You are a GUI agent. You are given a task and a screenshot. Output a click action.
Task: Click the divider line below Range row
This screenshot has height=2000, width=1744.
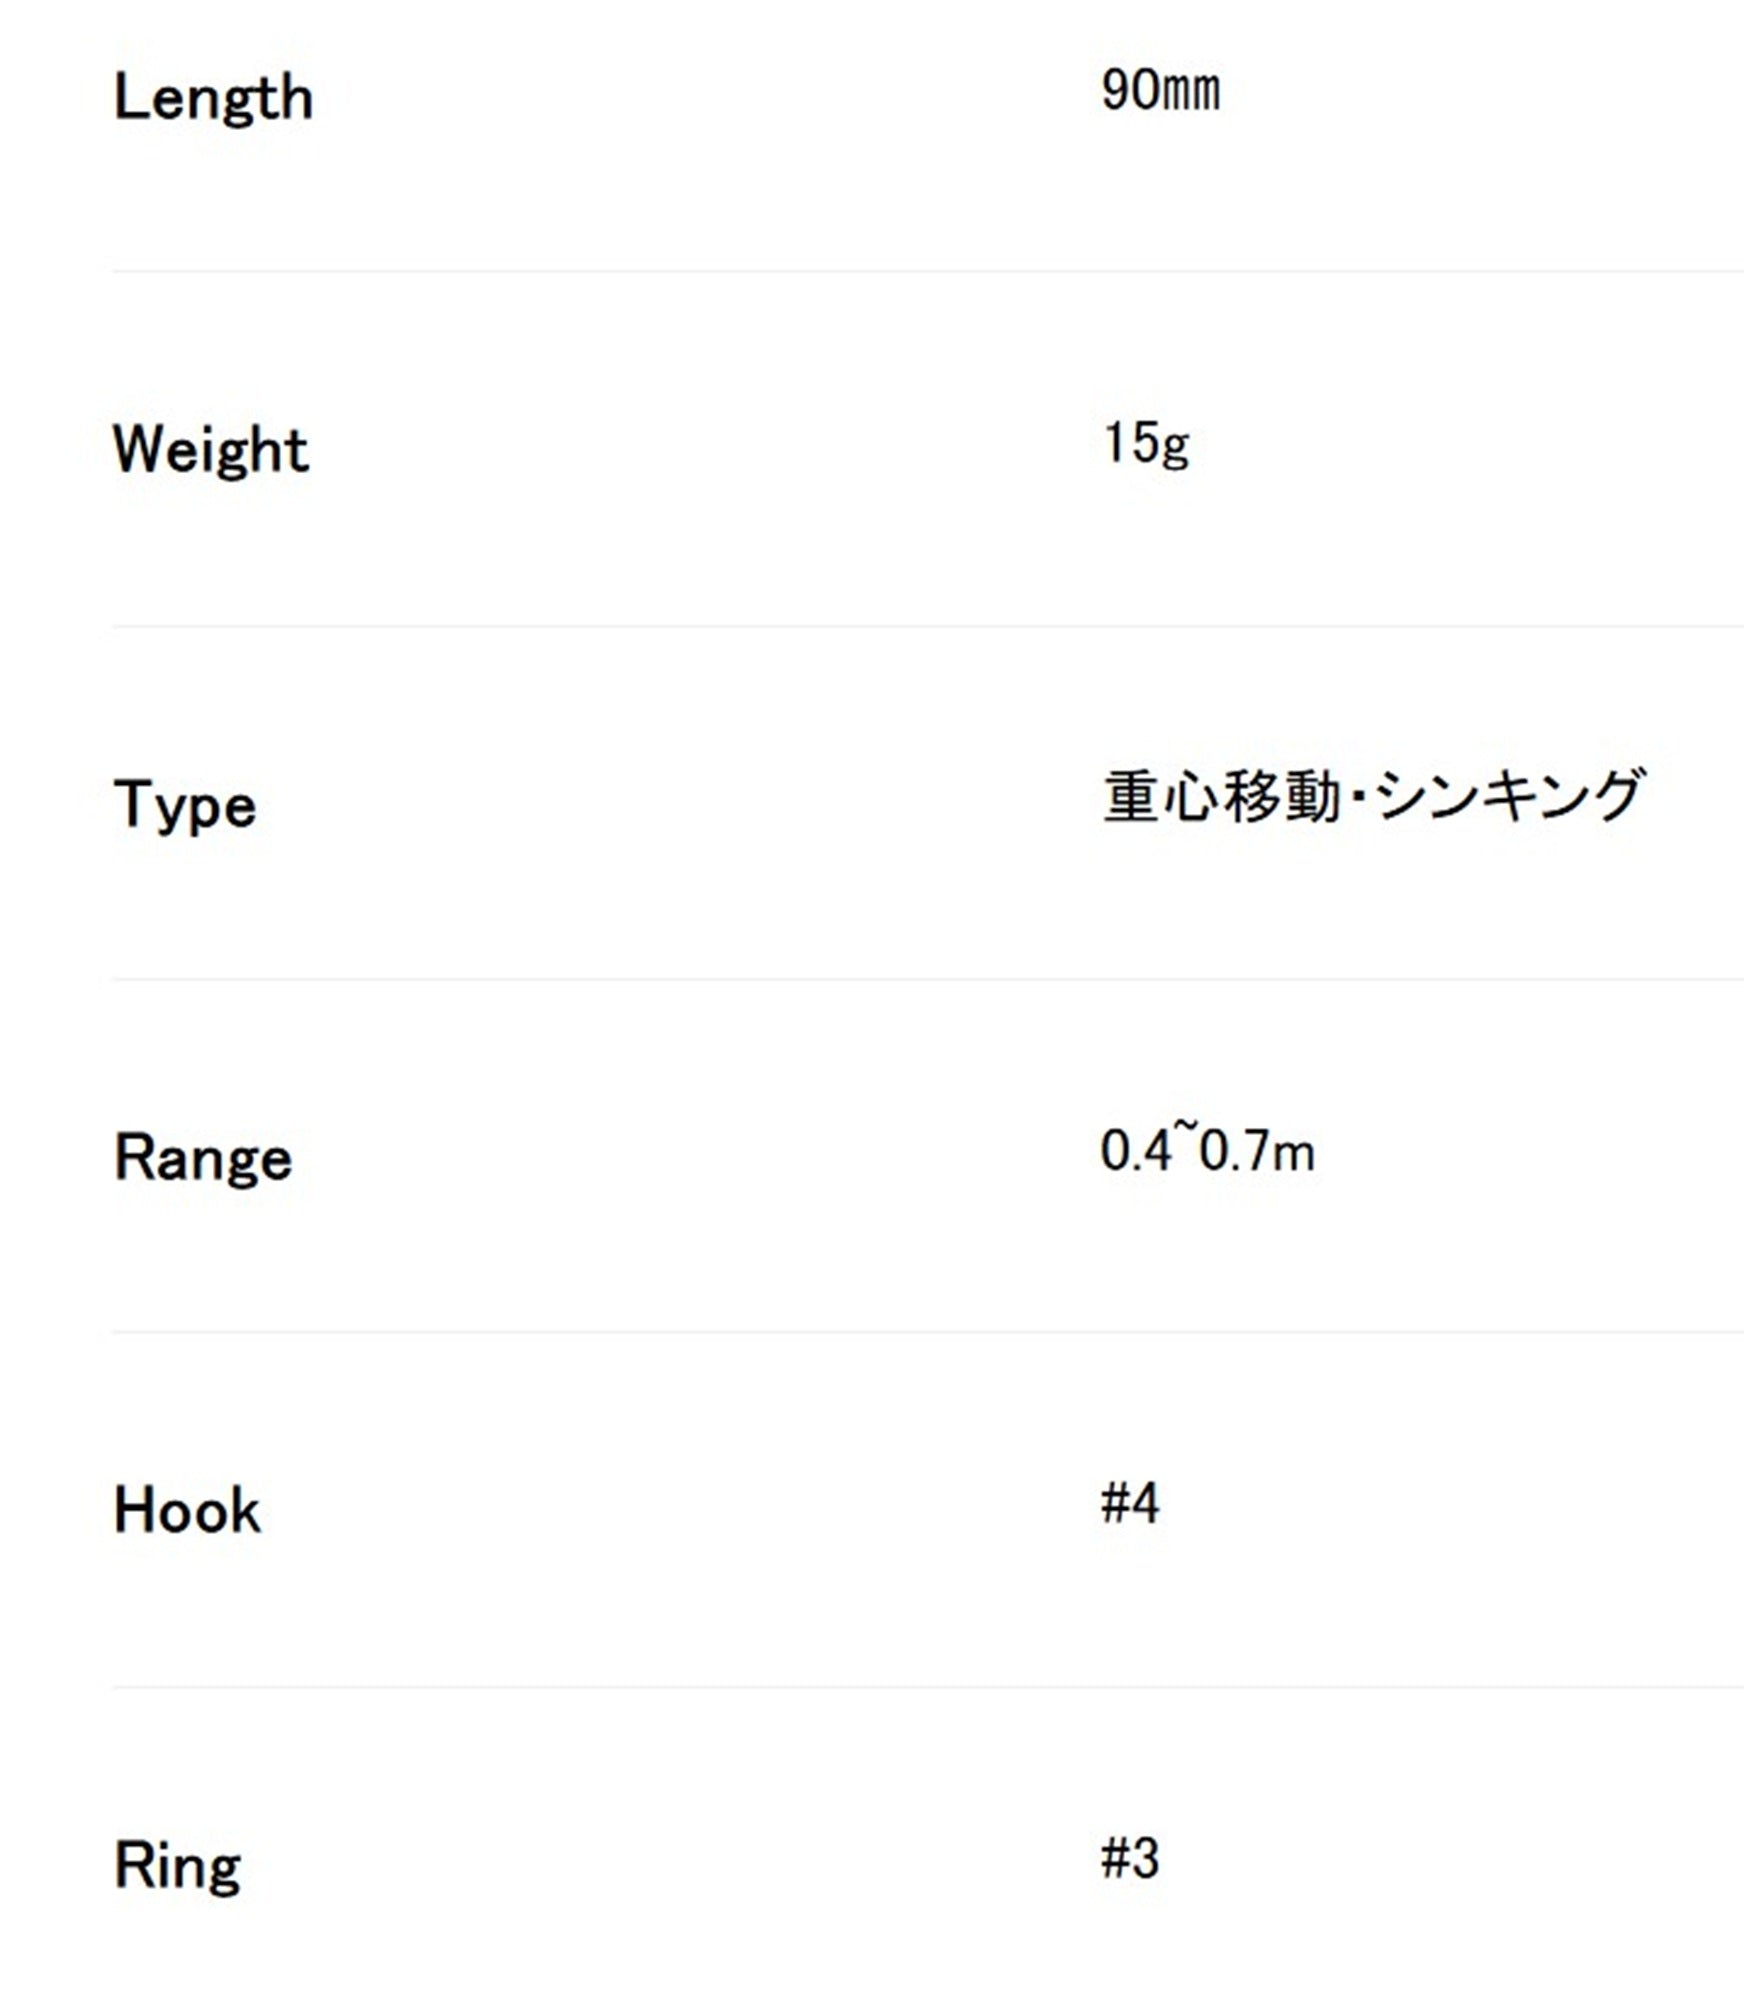pyautogui.click(x=927, y=1332)
